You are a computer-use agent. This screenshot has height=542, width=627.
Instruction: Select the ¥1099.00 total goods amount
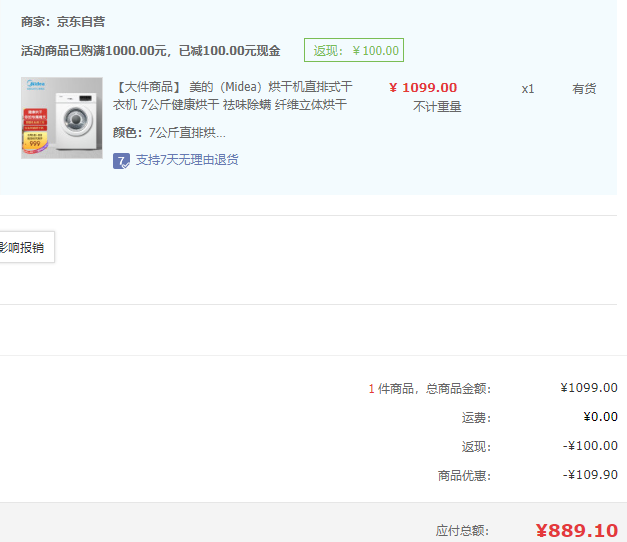[589, 388]
